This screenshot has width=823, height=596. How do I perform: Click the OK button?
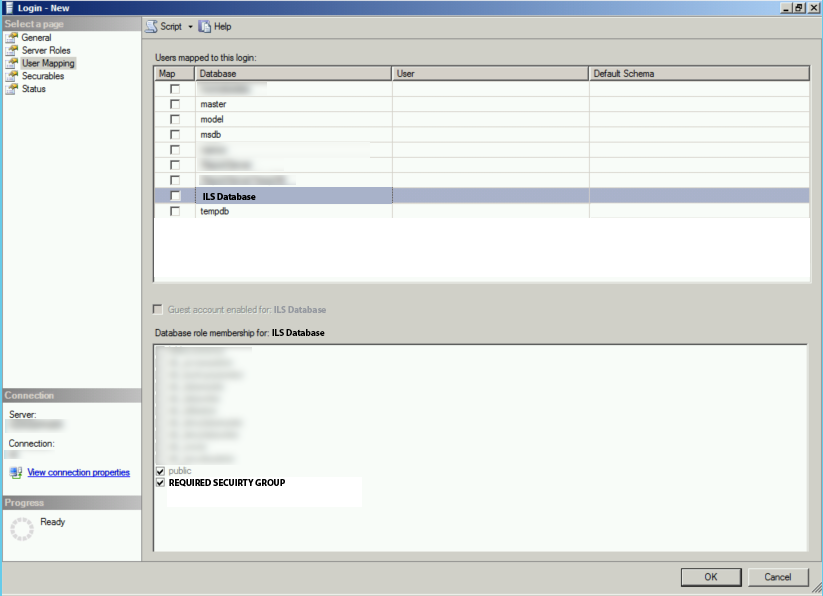710,576
